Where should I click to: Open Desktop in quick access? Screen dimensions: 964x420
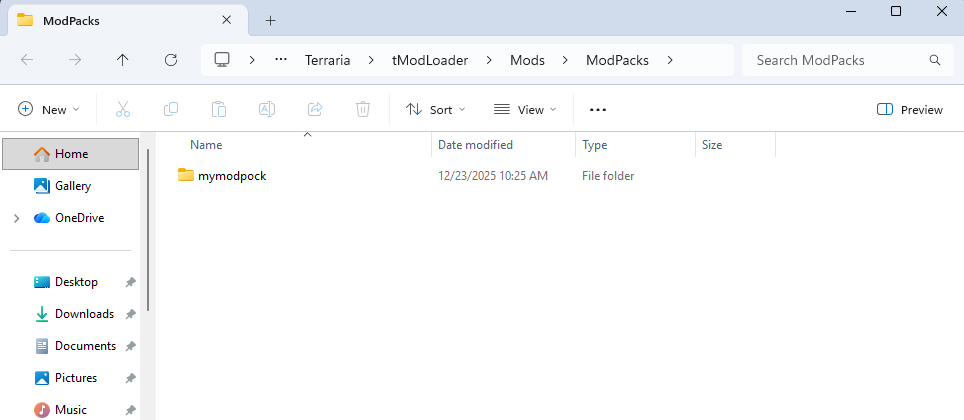click(x=71, y=282)
